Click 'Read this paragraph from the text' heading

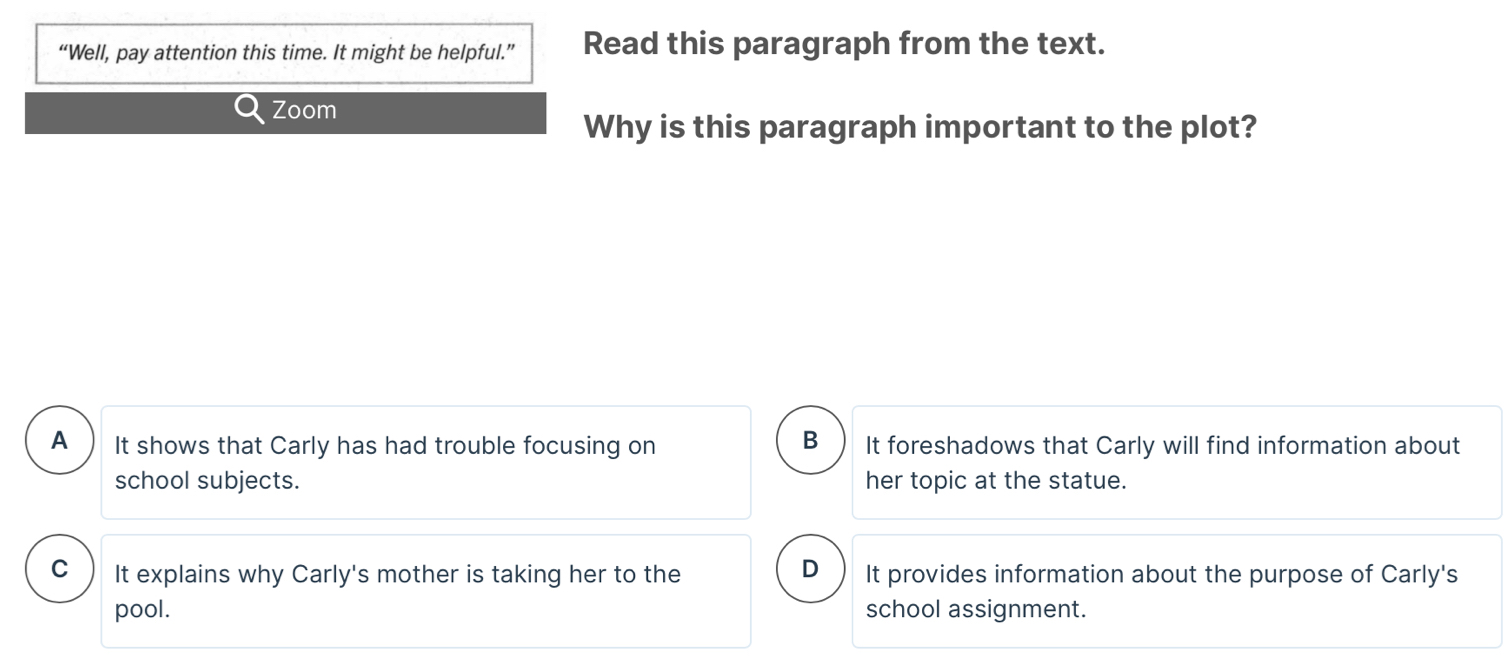tap(845, 44)
